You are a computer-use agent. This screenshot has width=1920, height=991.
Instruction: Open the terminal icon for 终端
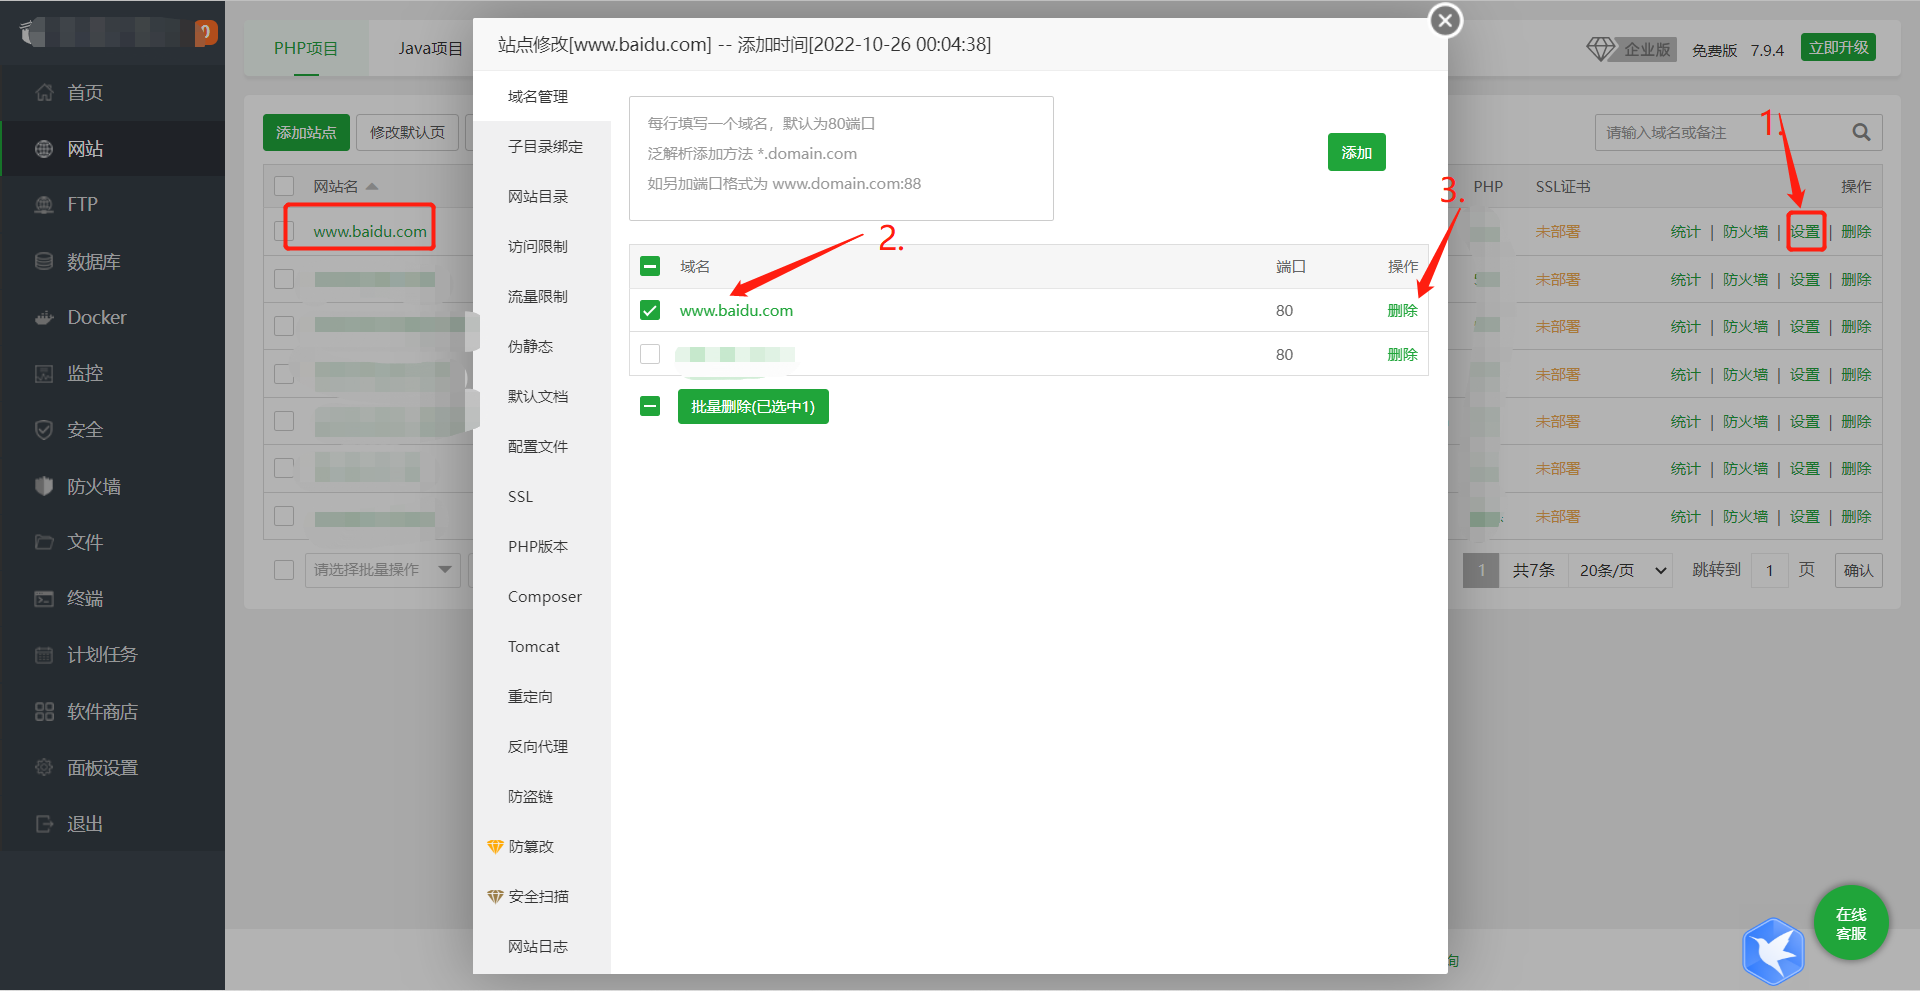[44, 599]
